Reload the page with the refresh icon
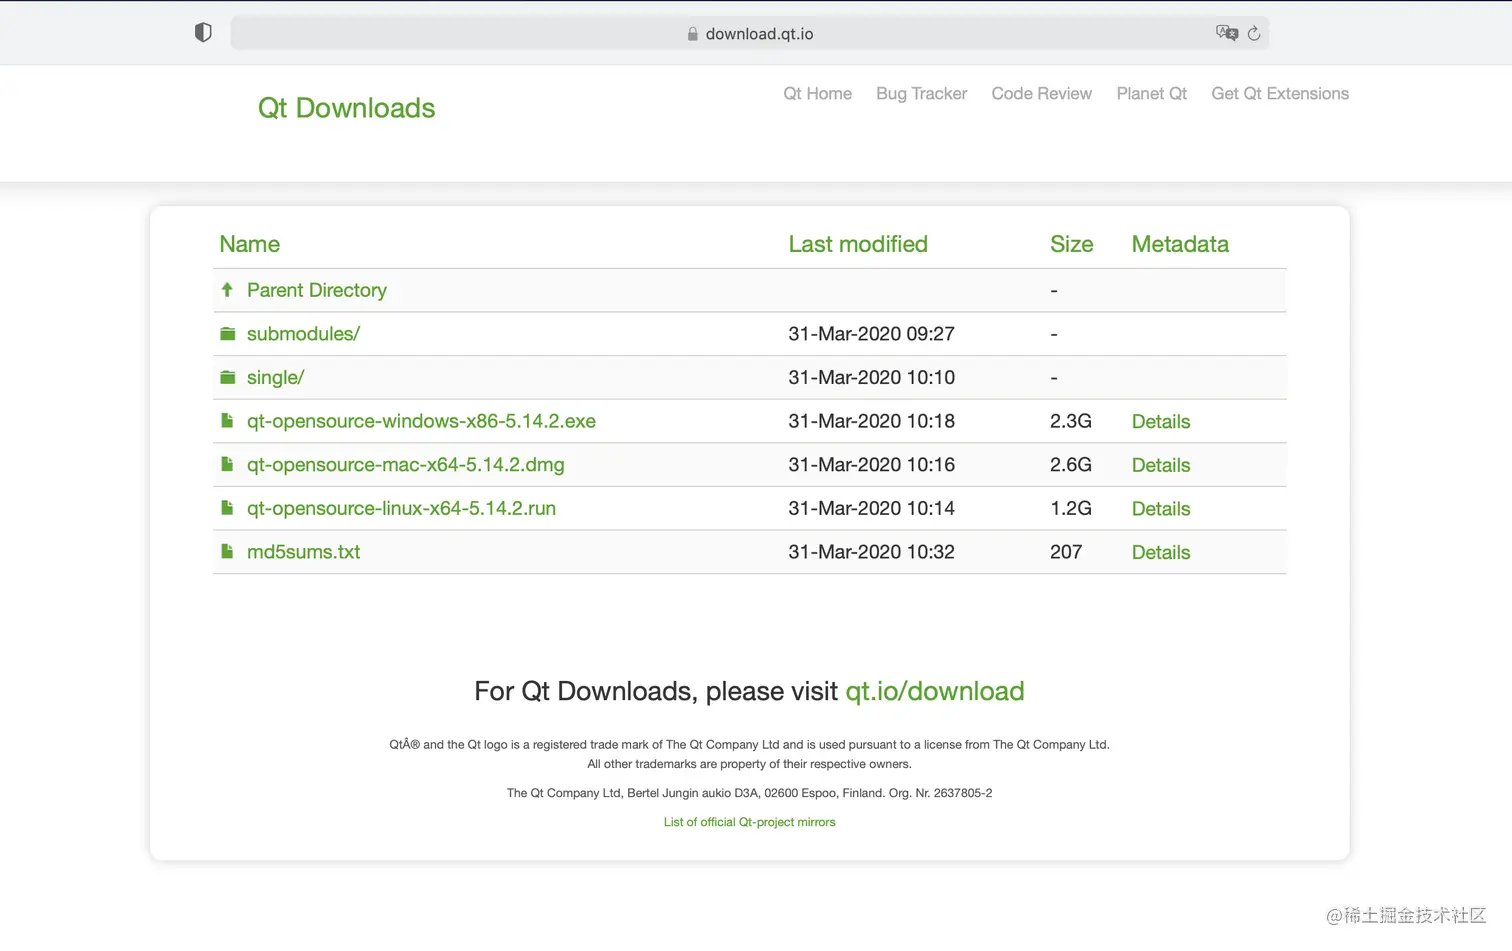This screenshot has height=951, width=1512. tap(1254, 33)
